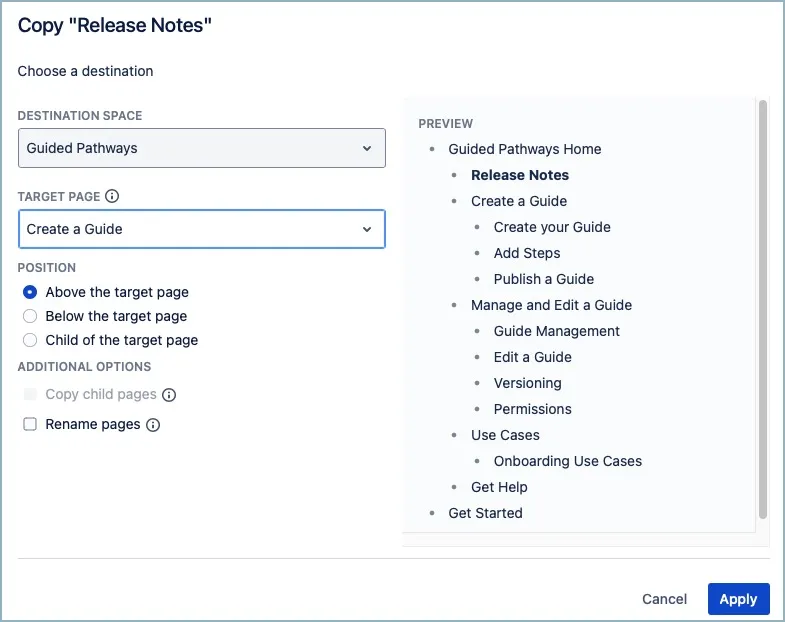Image resolution: width=785 pixels, height=622 pixels.
Task: Open the Destination Space dropdown
Action: (202, 148)
